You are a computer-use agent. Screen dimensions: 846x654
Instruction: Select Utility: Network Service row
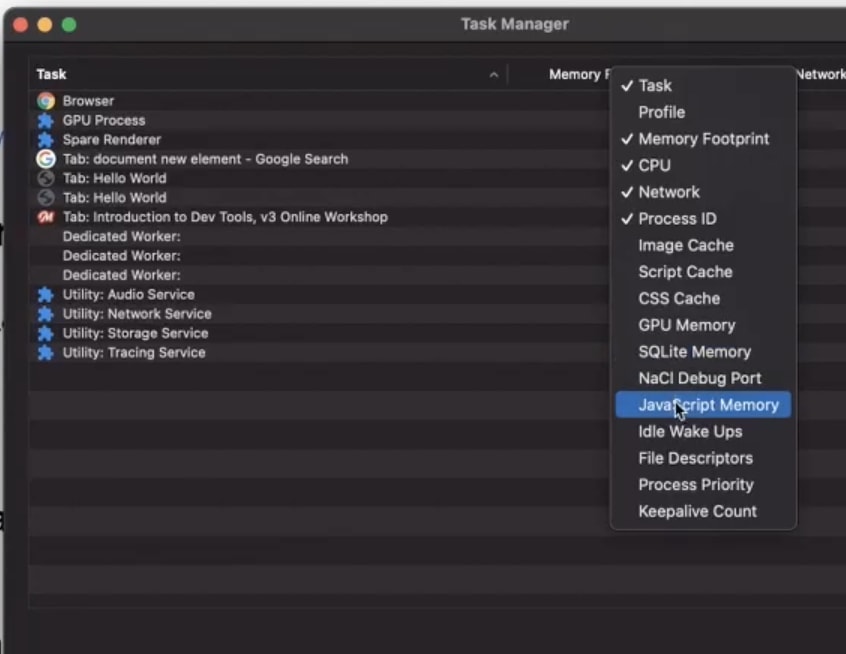click(319, 314)
